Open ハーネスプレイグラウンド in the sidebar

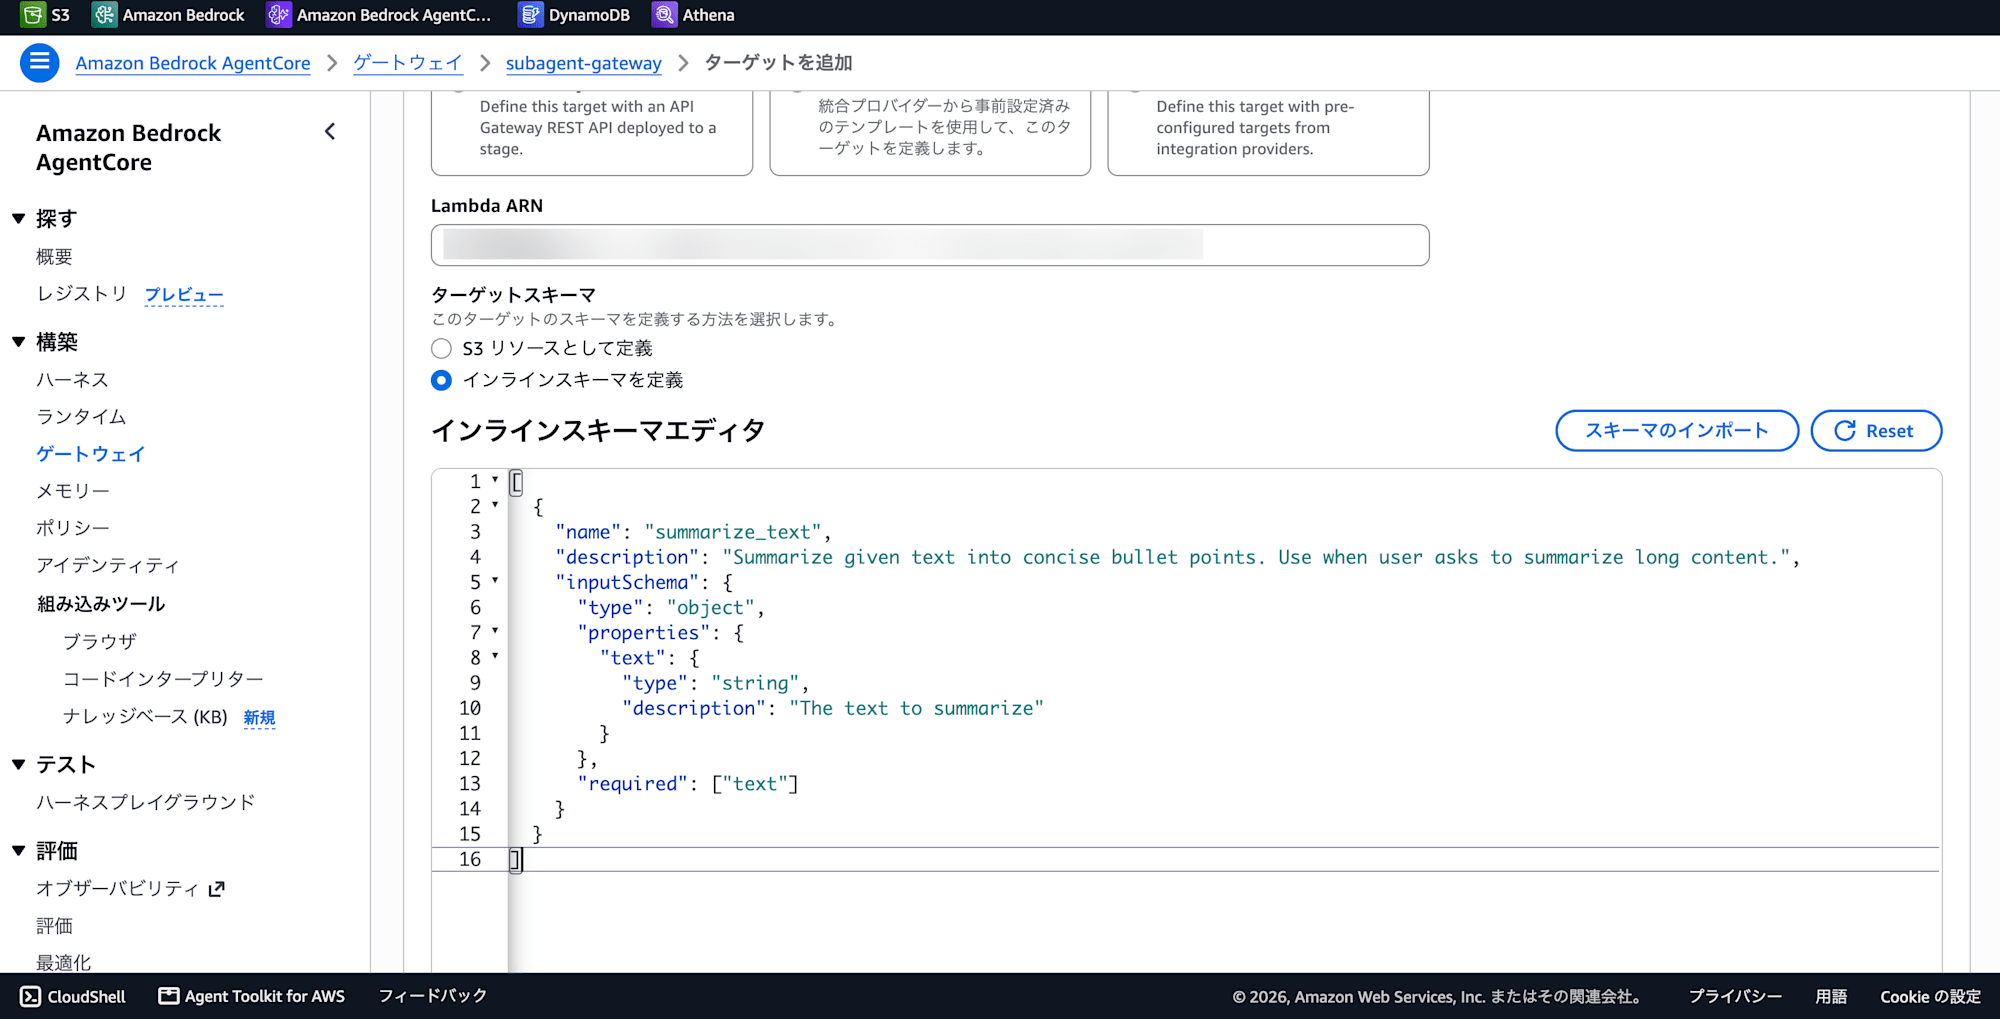pos(146,802)
